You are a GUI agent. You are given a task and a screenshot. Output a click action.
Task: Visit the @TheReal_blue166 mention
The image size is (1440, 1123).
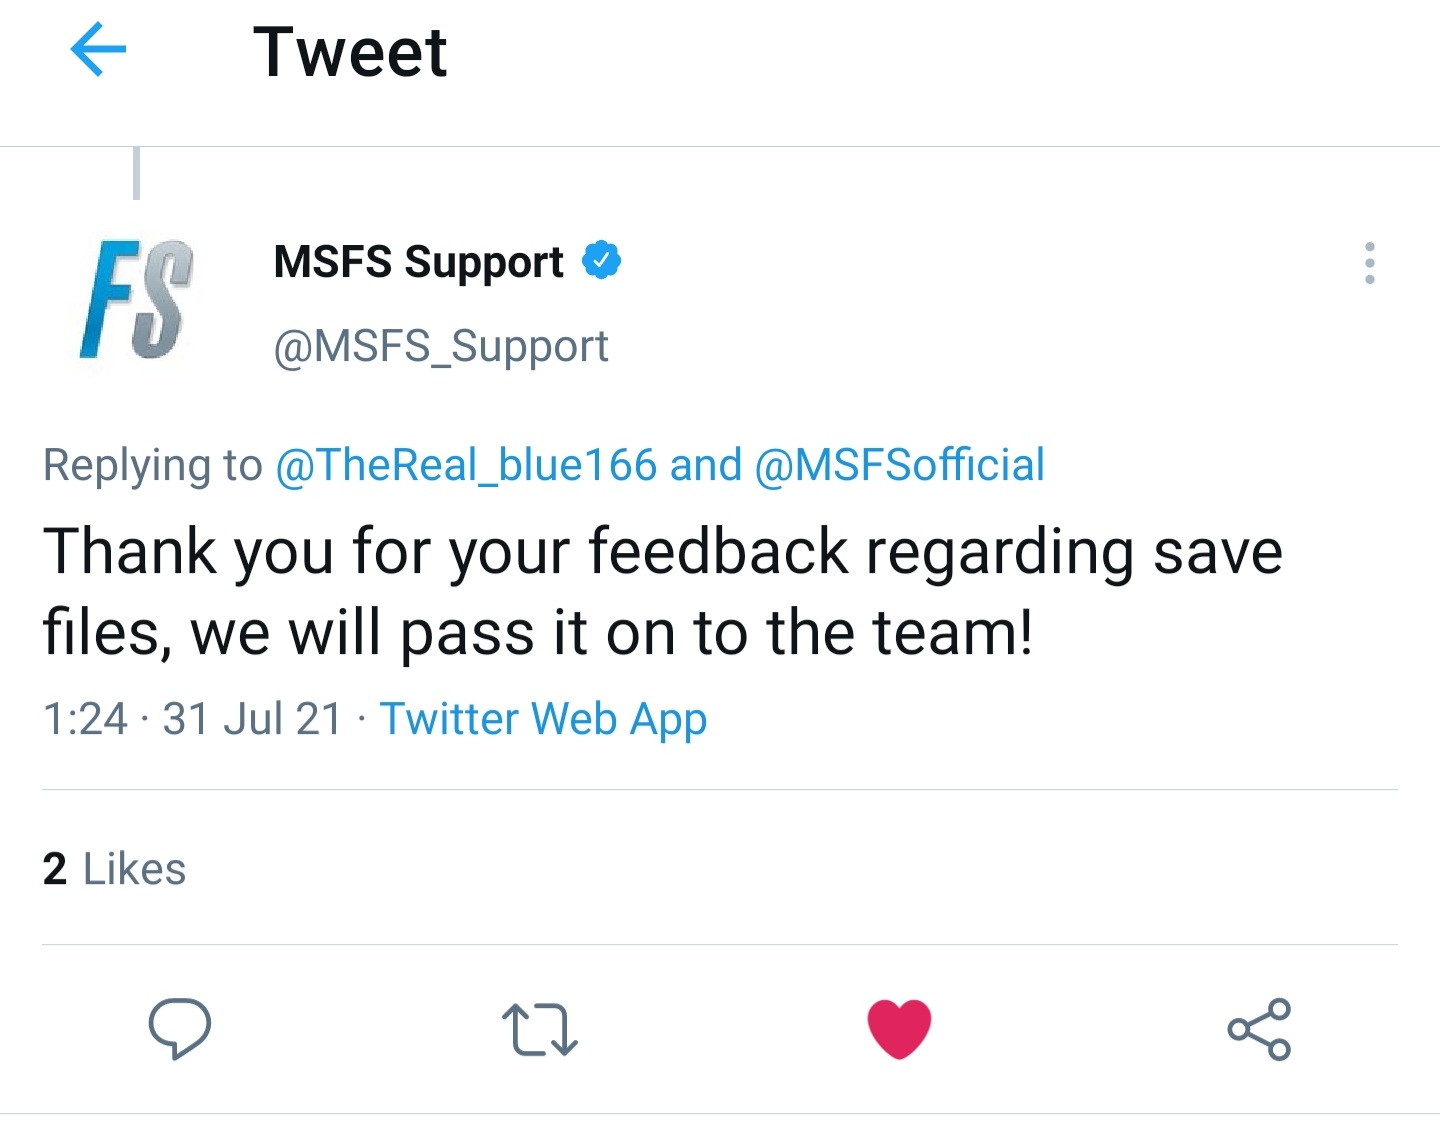[x=465, y=465]
